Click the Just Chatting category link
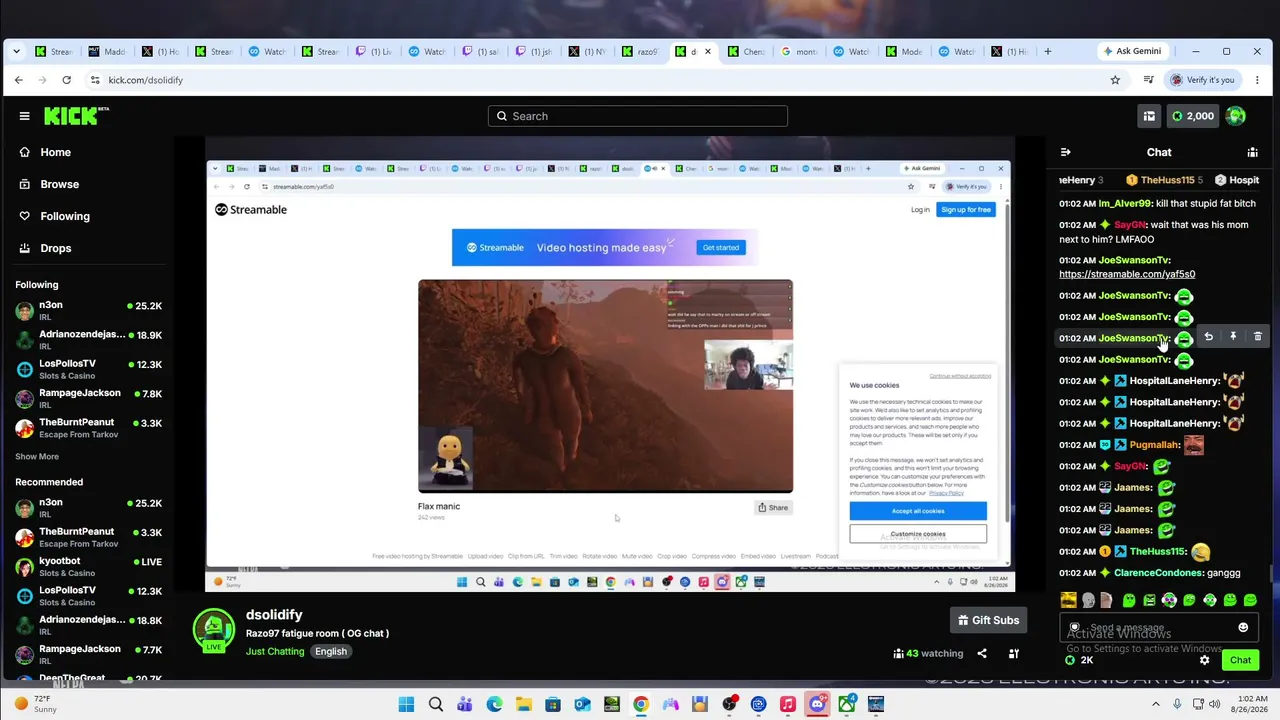 click(x=275, y=652)
